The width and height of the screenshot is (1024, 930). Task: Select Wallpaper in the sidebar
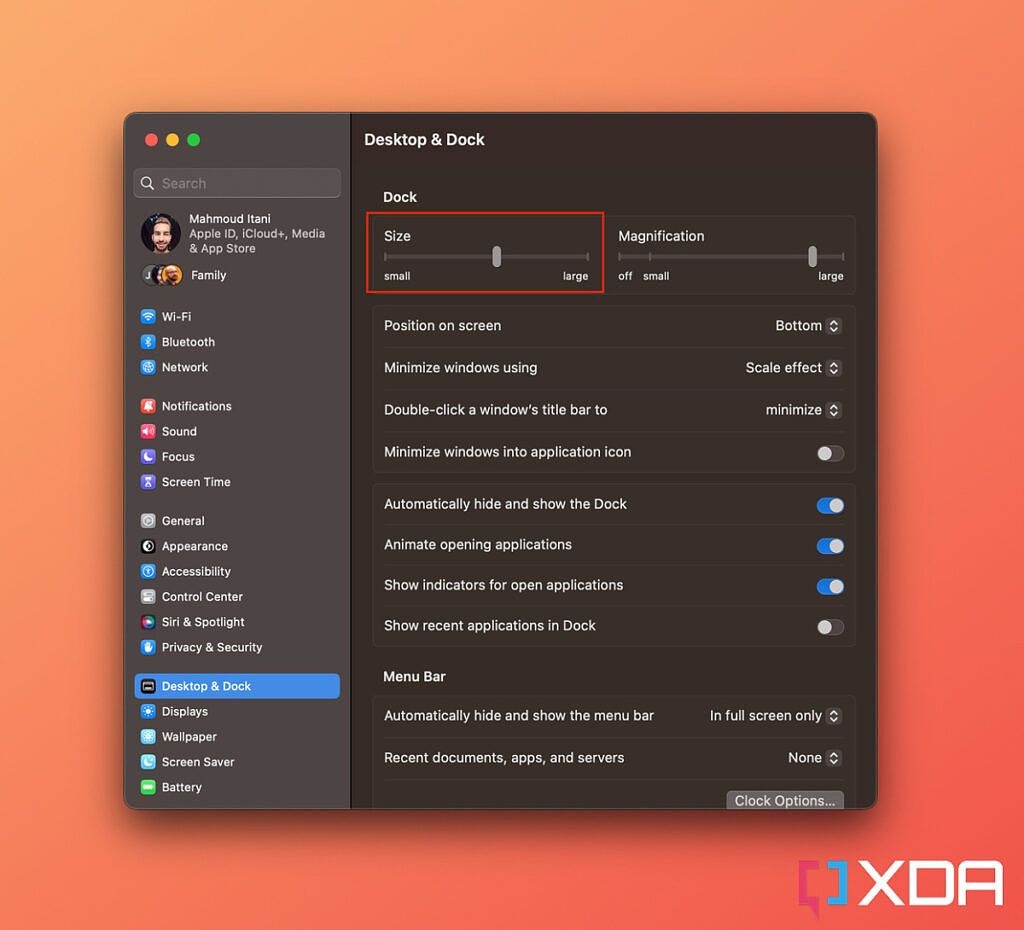point(185,736)
